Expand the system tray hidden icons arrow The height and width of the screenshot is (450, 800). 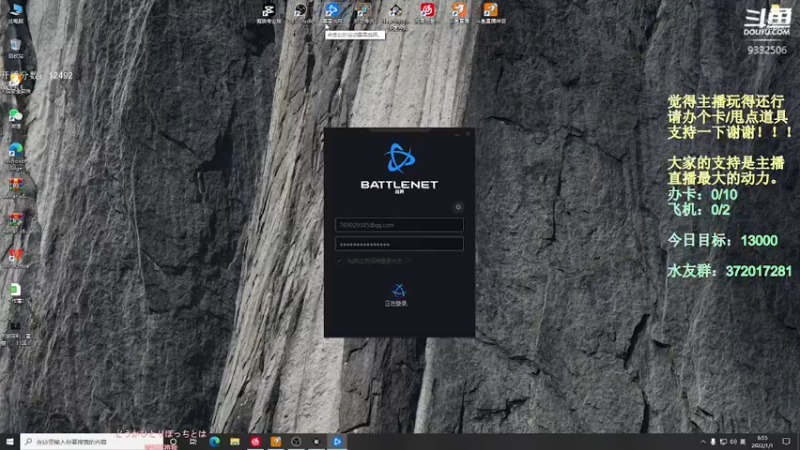click(703, 442)
